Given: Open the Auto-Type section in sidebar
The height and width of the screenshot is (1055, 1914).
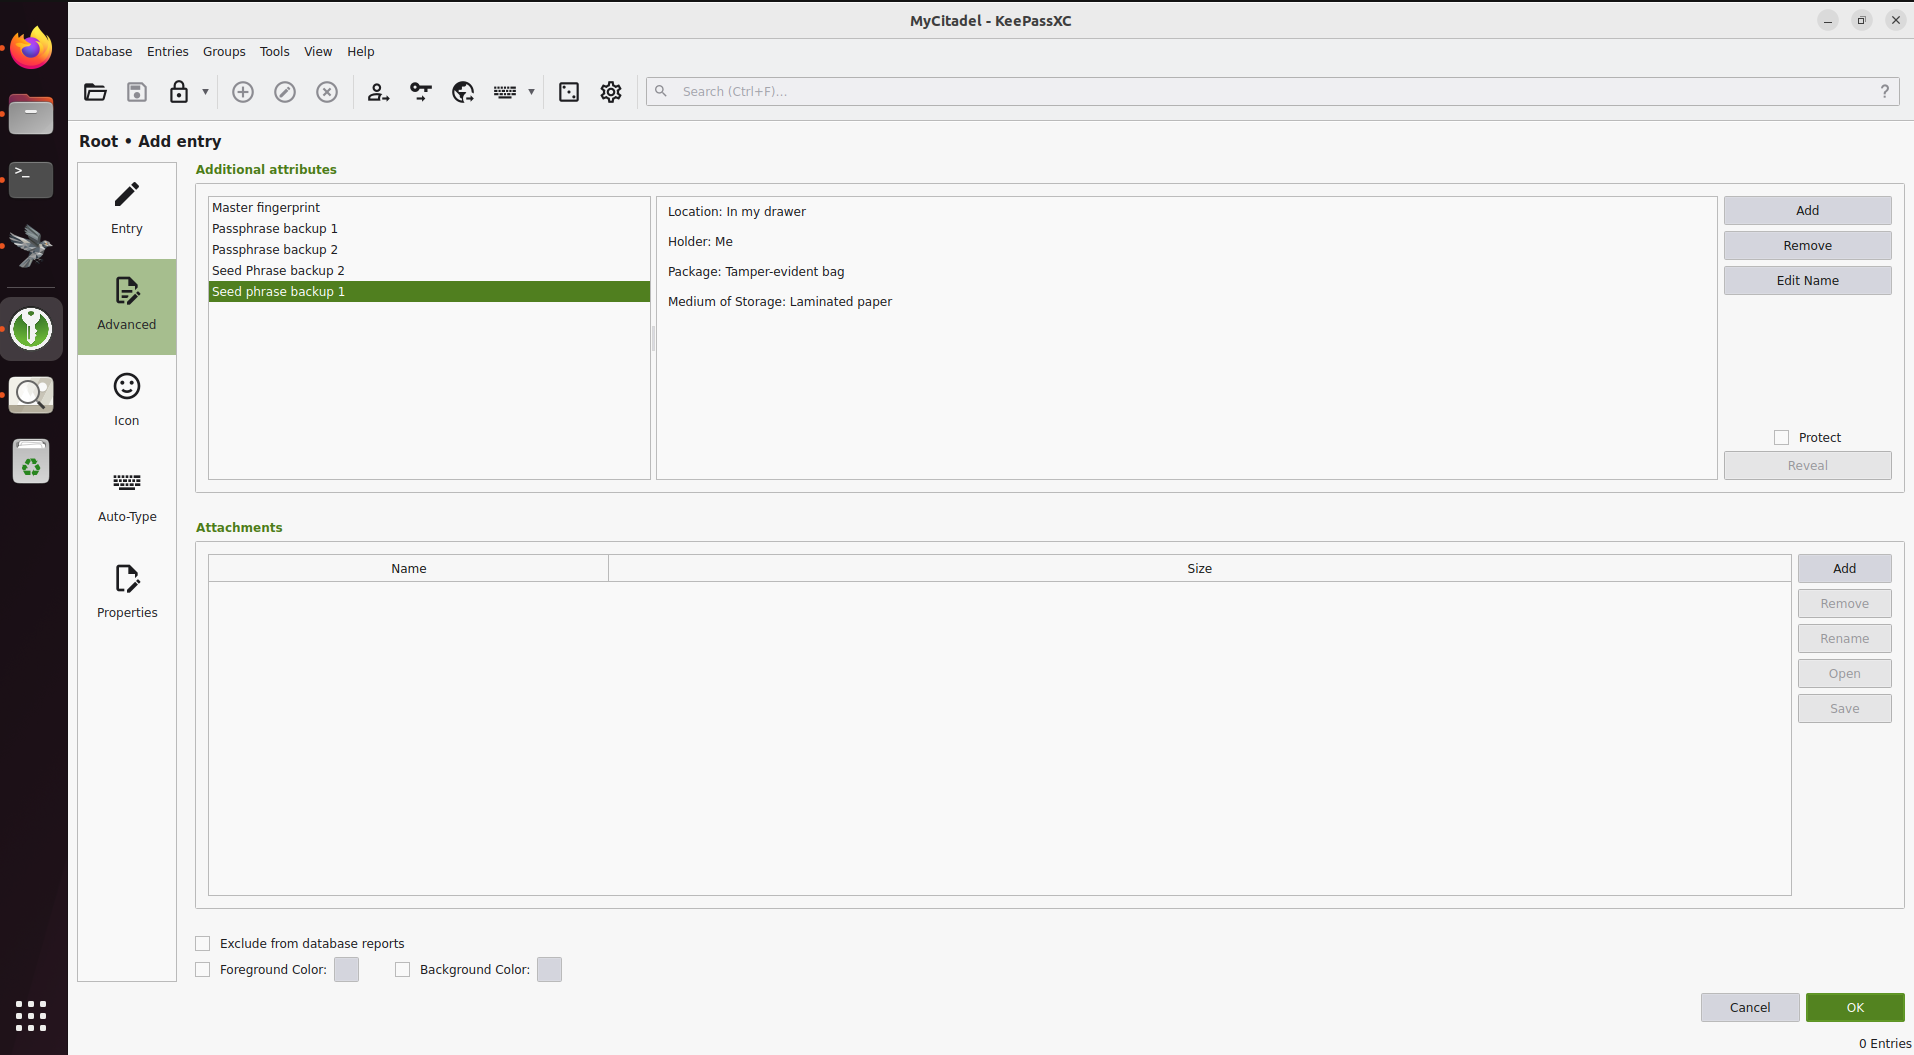Looking at the screenshot, I should [x=127, y=499].
